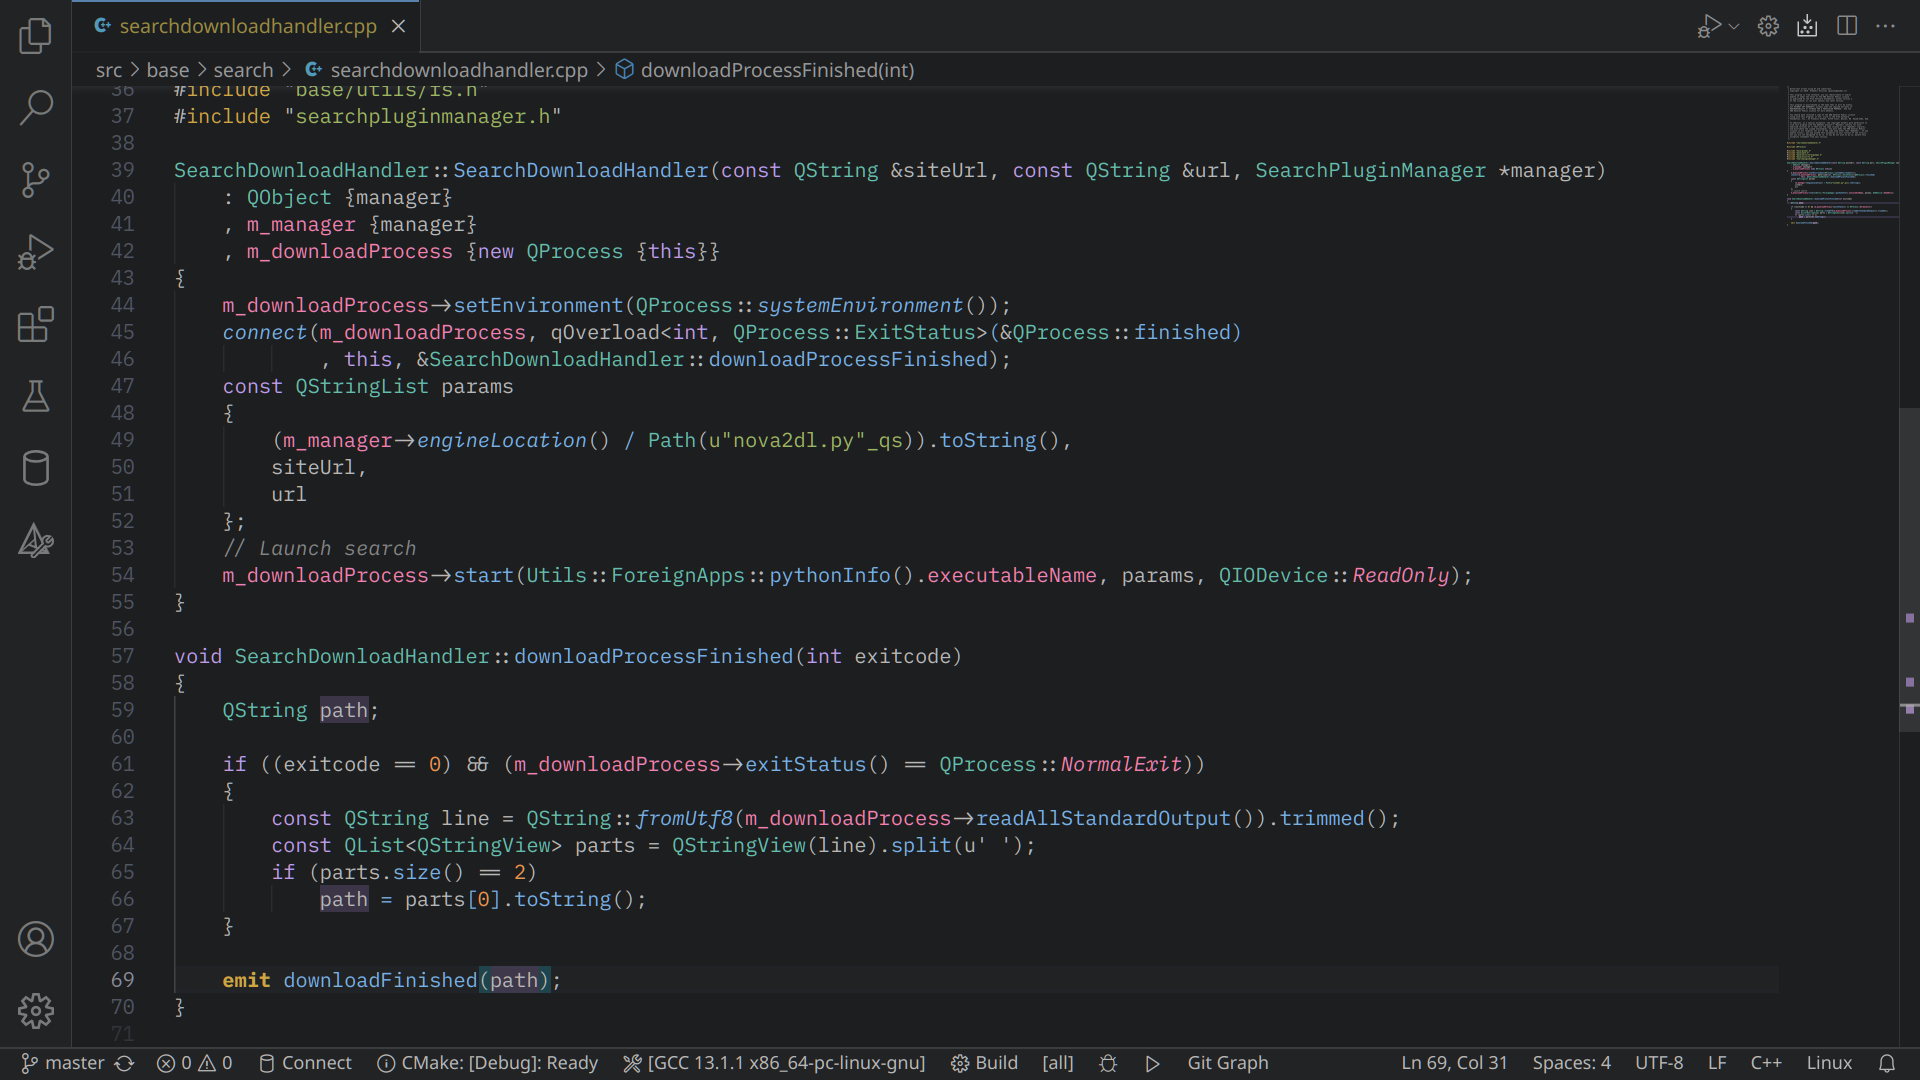The width and height of the screenshot is (1920, 1080).
Task: Expand run/debug dropdown arrow at top right
Action: [1734, 27]
